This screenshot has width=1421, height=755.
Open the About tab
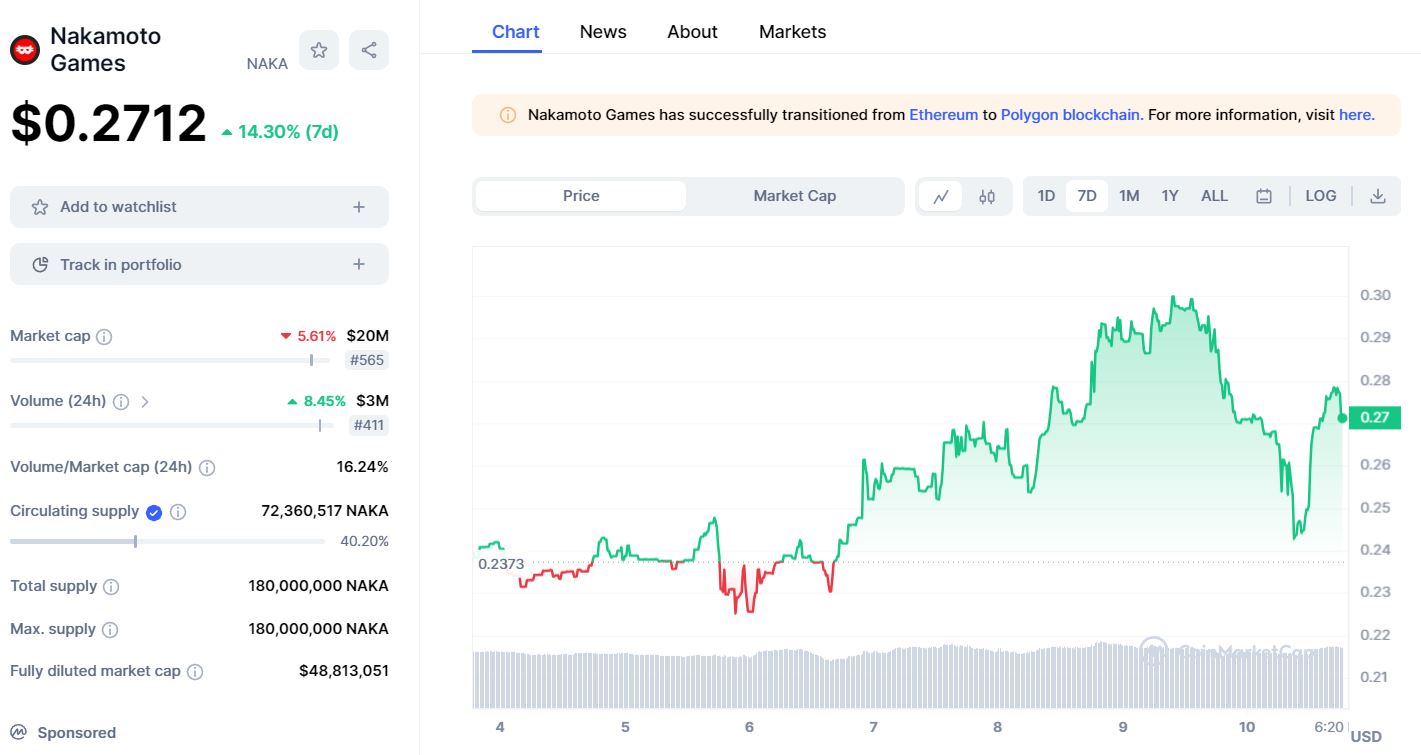point(693,32)
